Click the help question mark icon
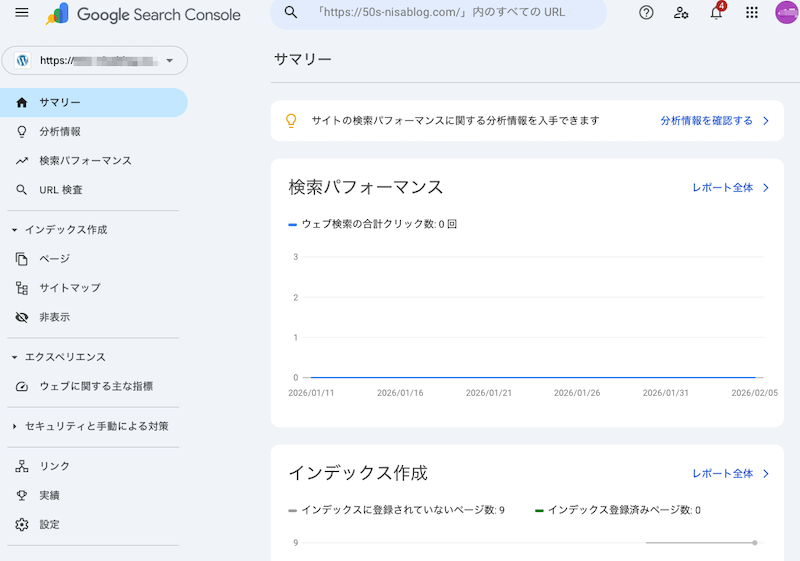Image resolution: width=800 pixels, height=561 pixels. point(646,13)
